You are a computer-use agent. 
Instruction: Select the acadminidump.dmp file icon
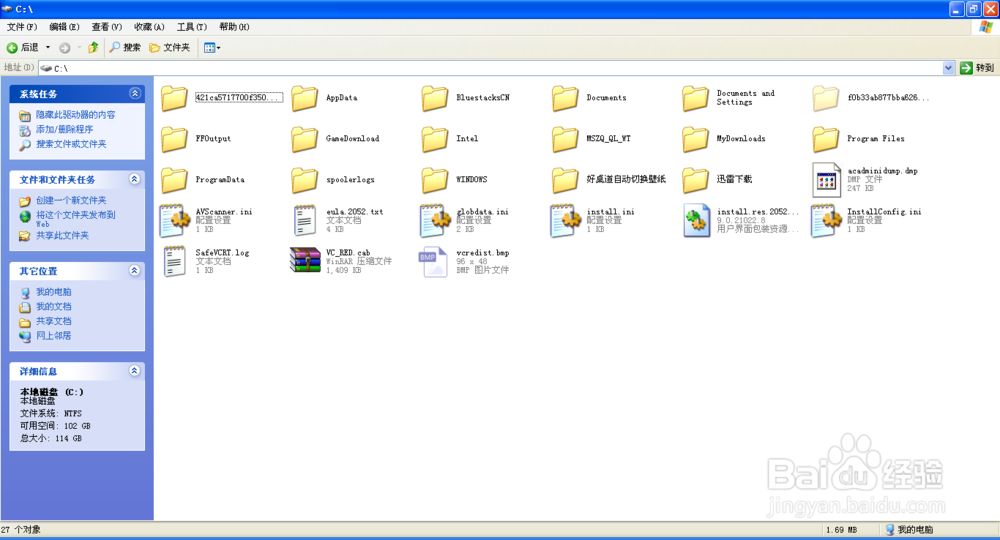click(x=826, y=180)
